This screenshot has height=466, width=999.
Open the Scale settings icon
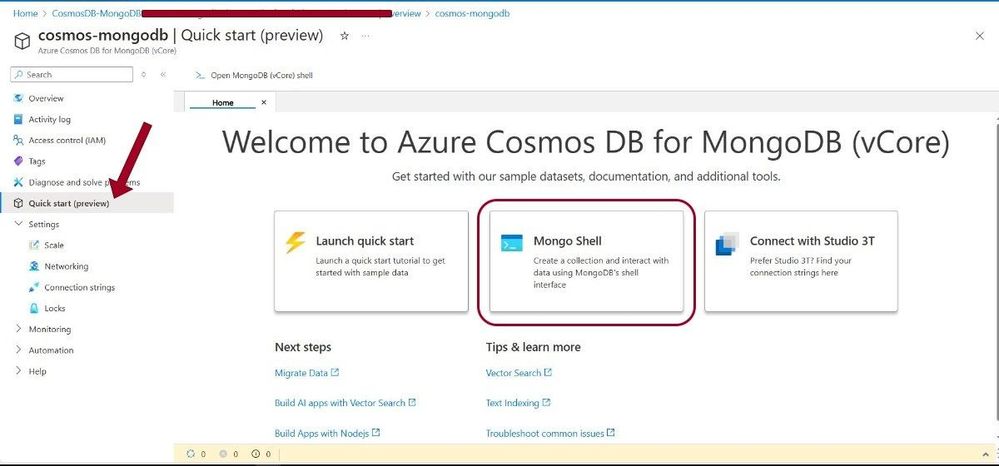pyautogui.click(x=34, y=245)
